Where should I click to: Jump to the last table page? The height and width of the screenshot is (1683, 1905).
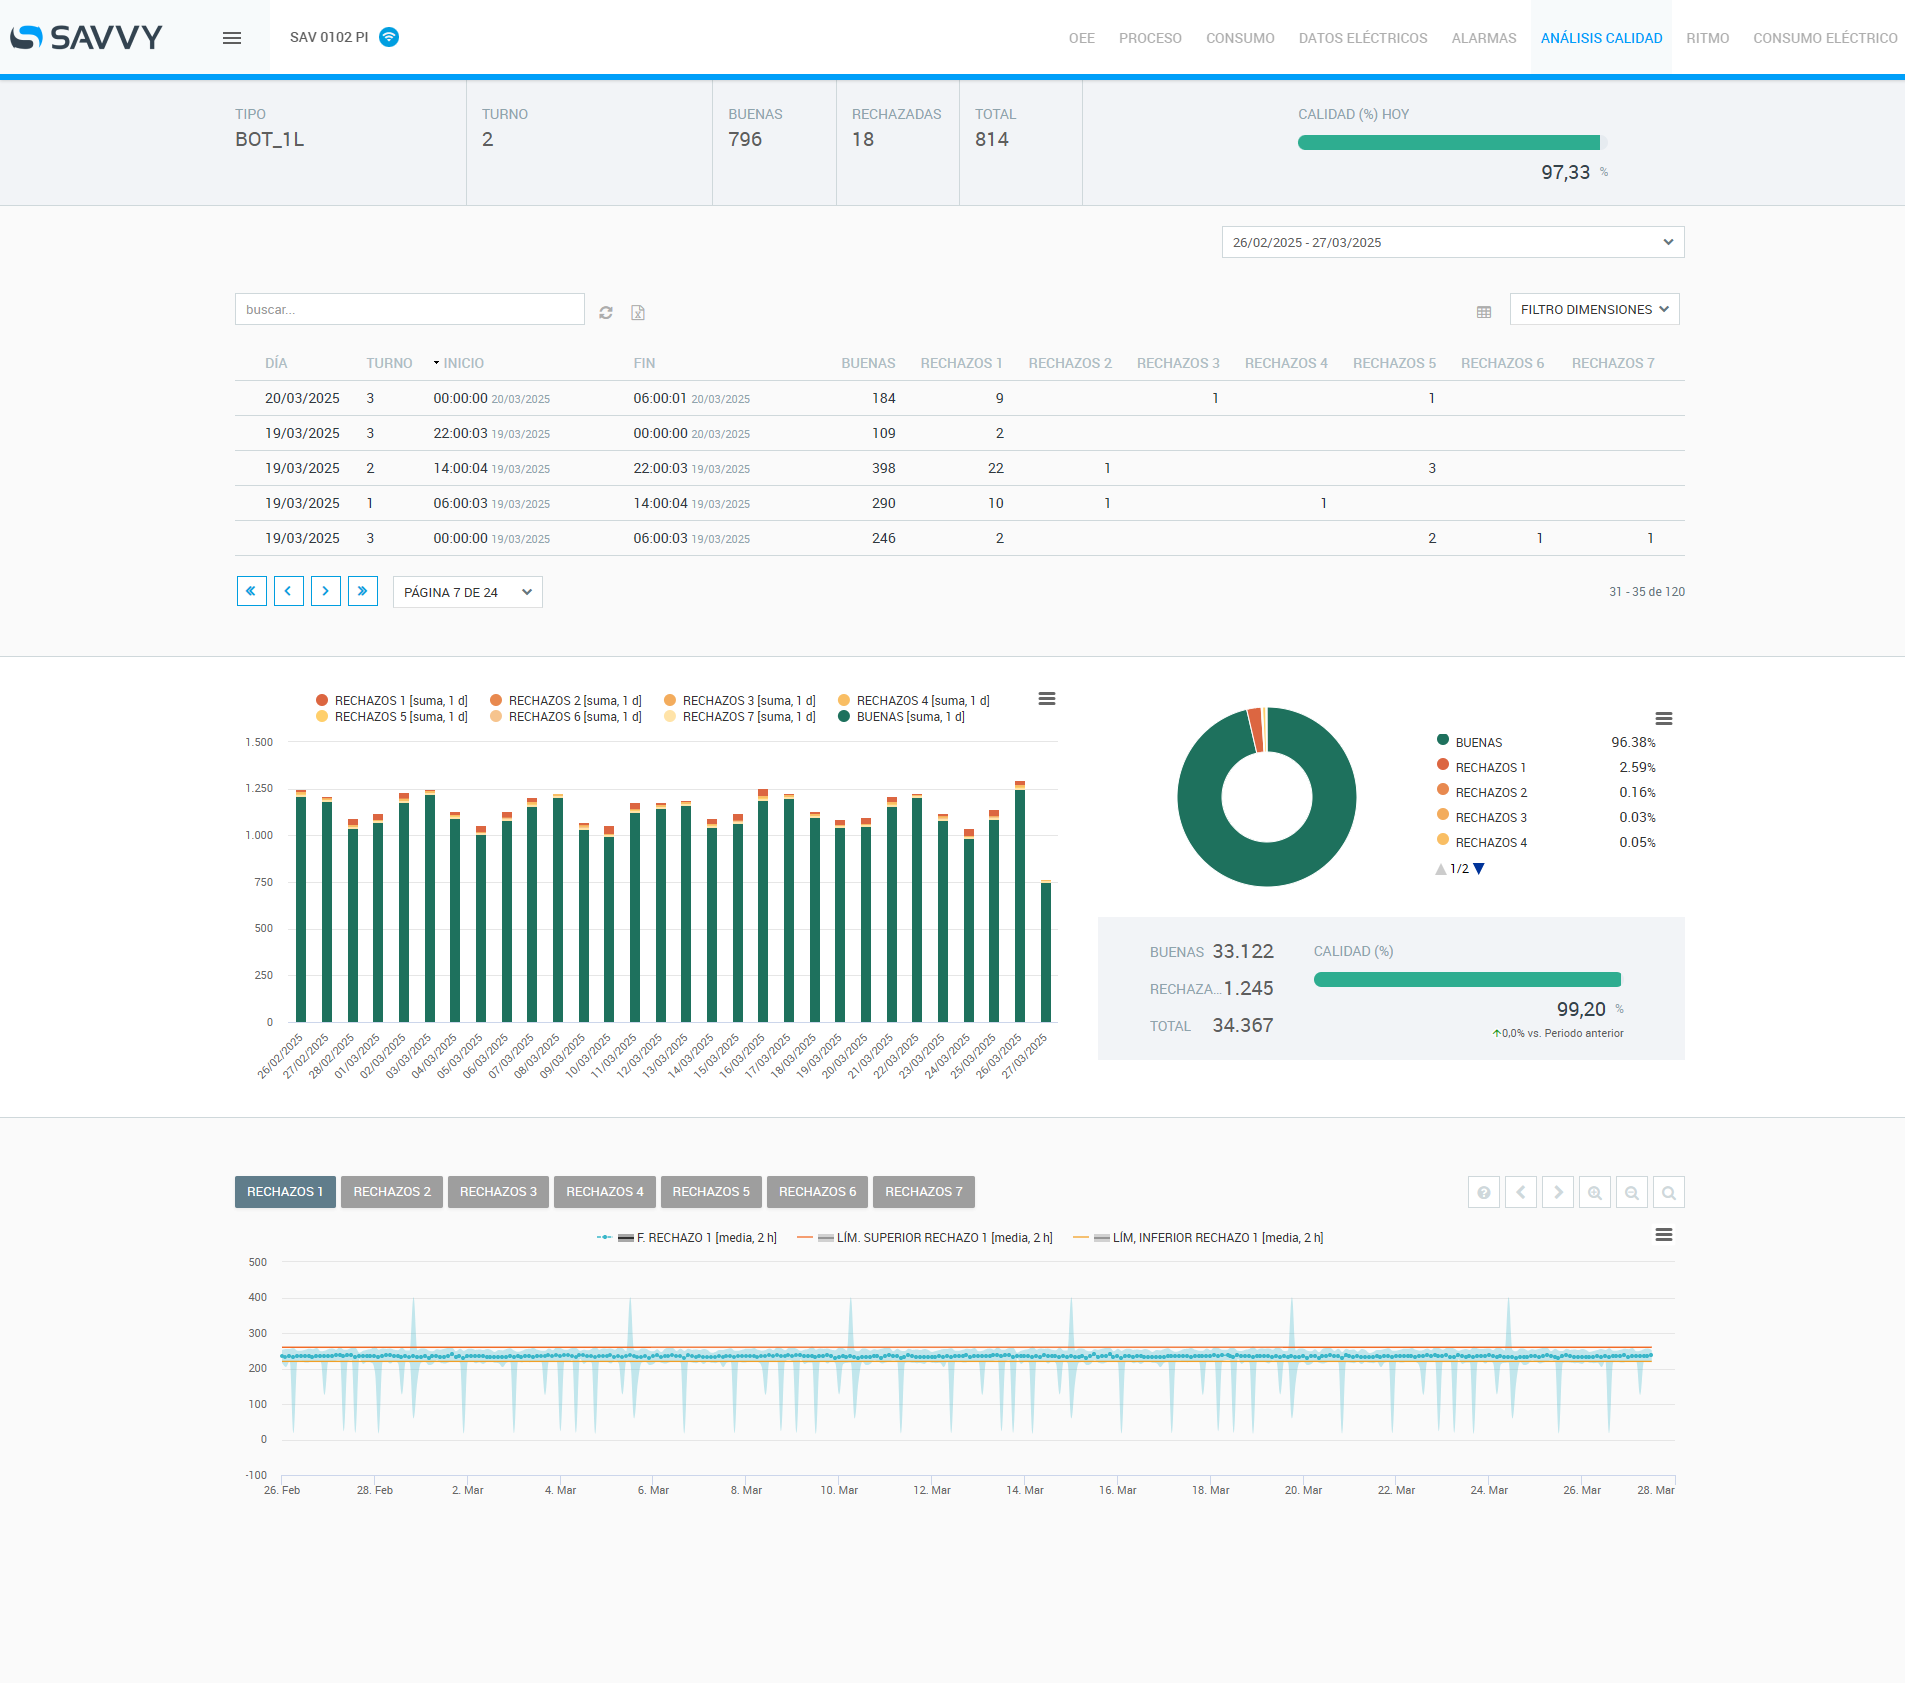coord(363,591)
